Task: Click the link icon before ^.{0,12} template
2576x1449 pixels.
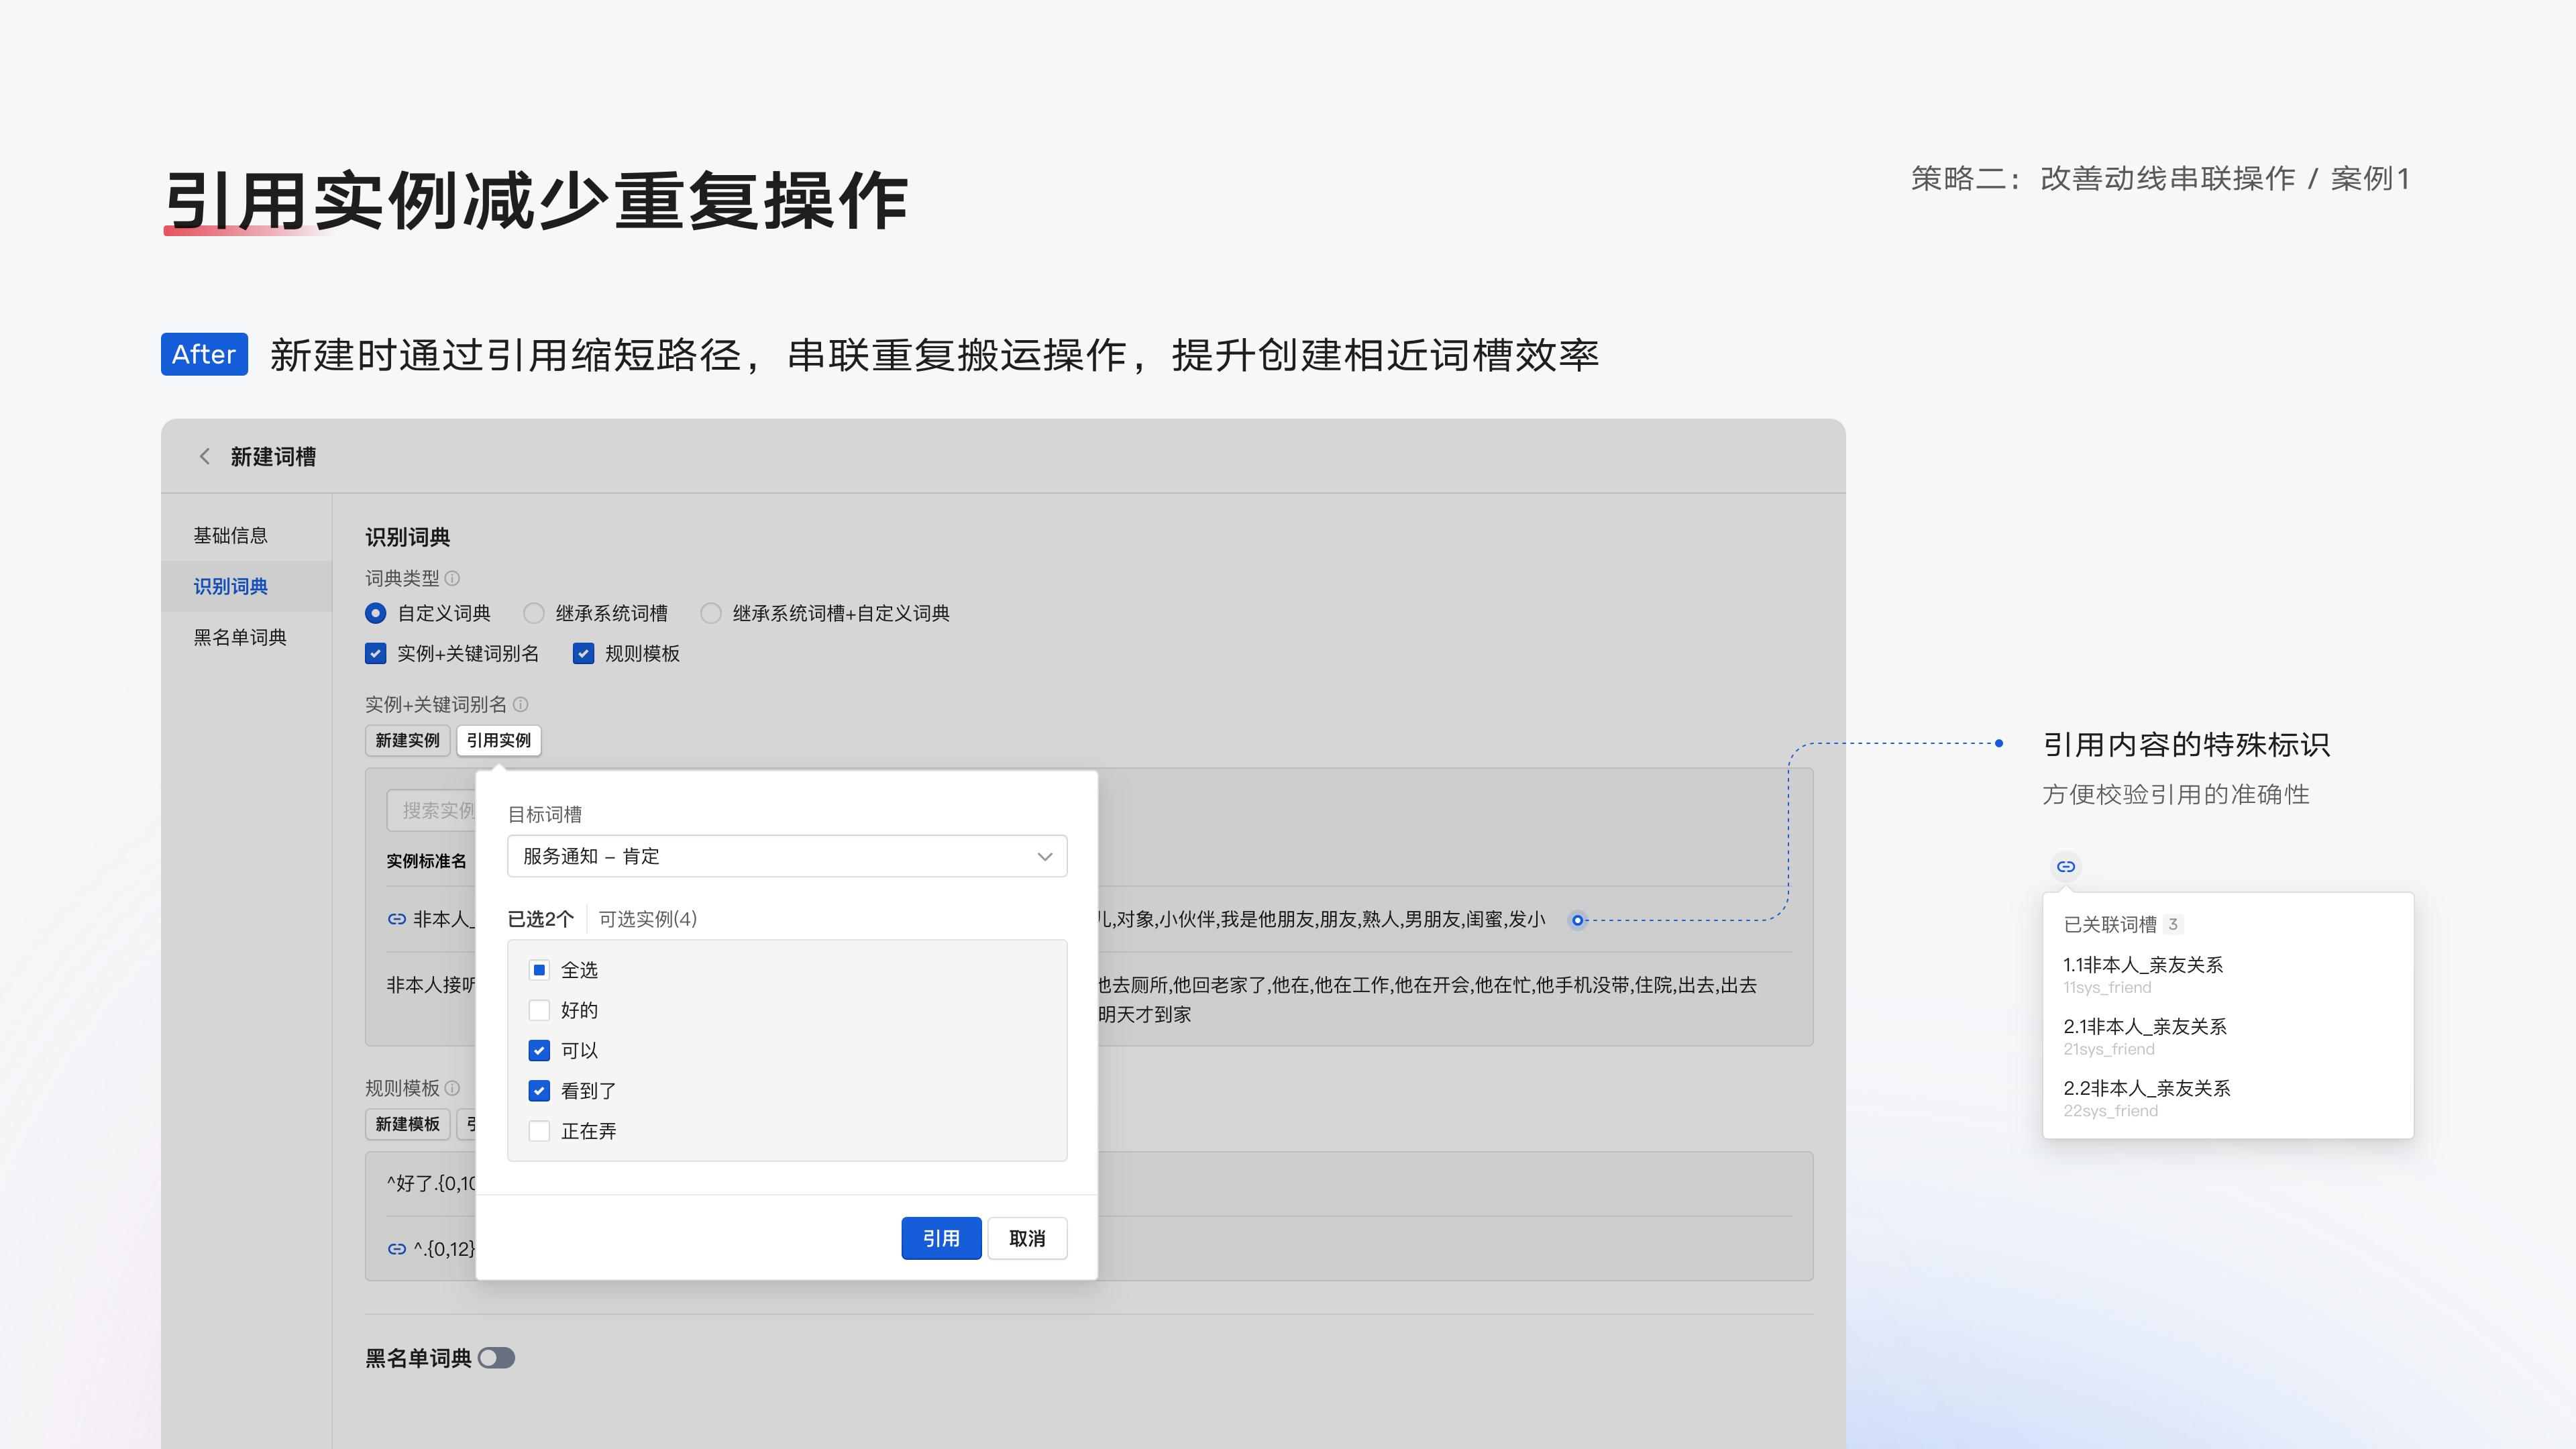Action: pos(397,1248)
